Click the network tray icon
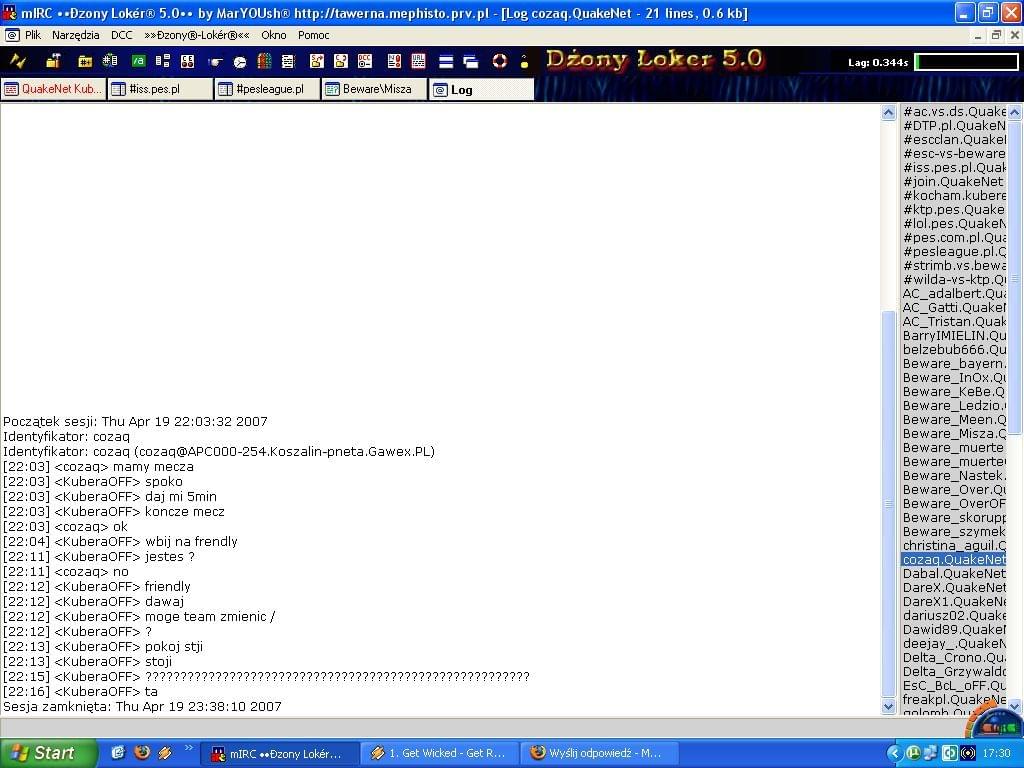The width and height of the screenshot is (1024, 768). [x=930, y=753]
